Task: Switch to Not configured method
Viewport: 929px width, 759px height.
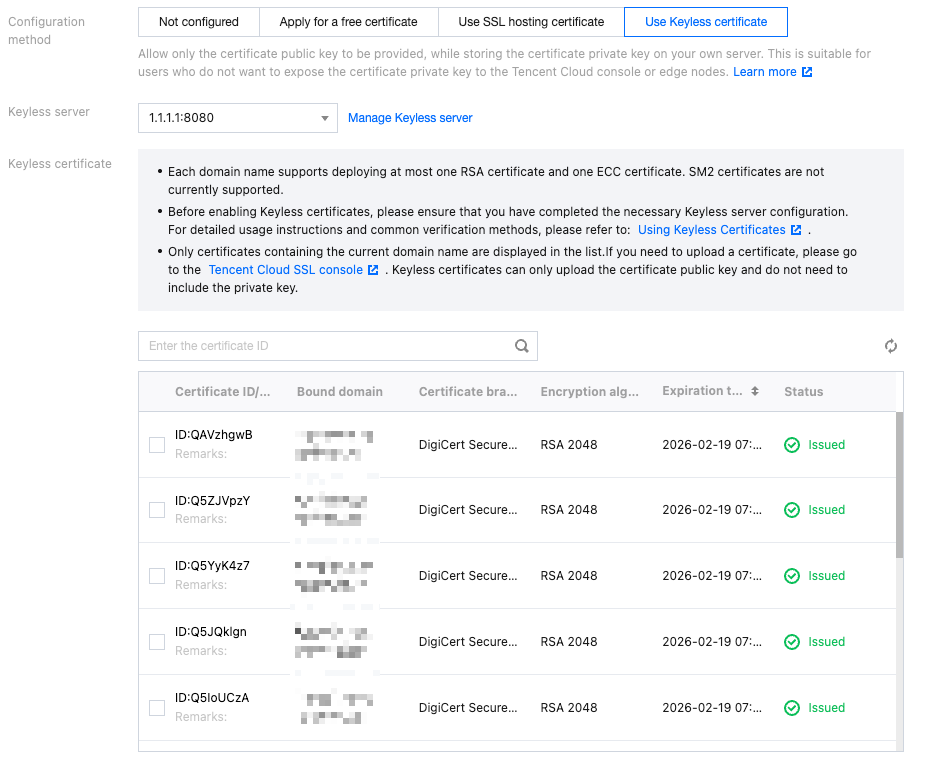Action: point(198,21)
